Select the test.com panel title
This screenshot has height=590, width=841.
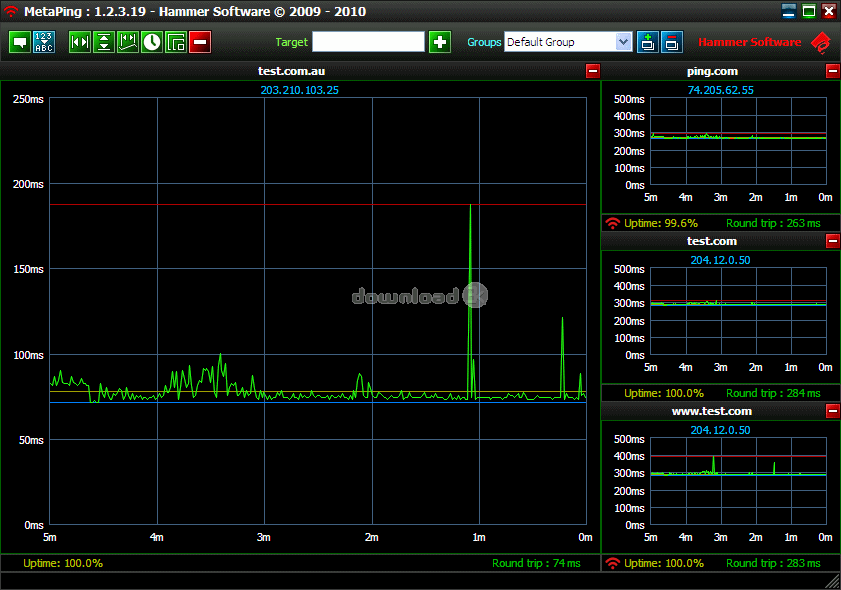tap(712, 241)
